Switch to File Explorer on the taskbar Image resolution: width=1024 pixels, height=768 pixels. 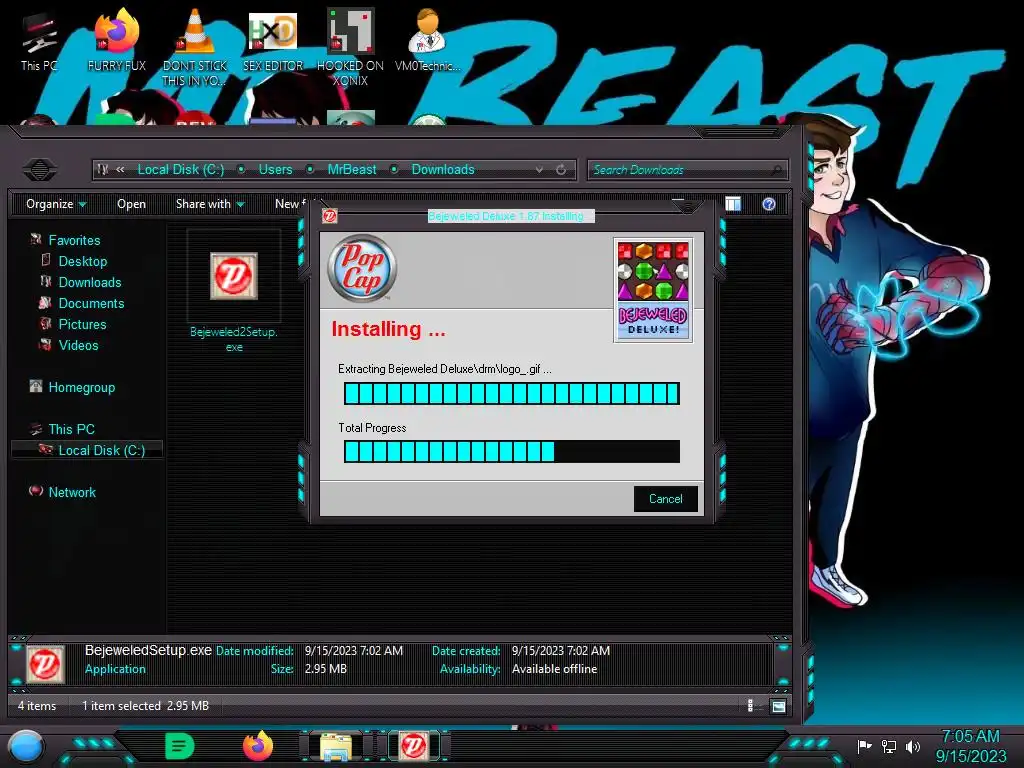[x=336, y=748]
